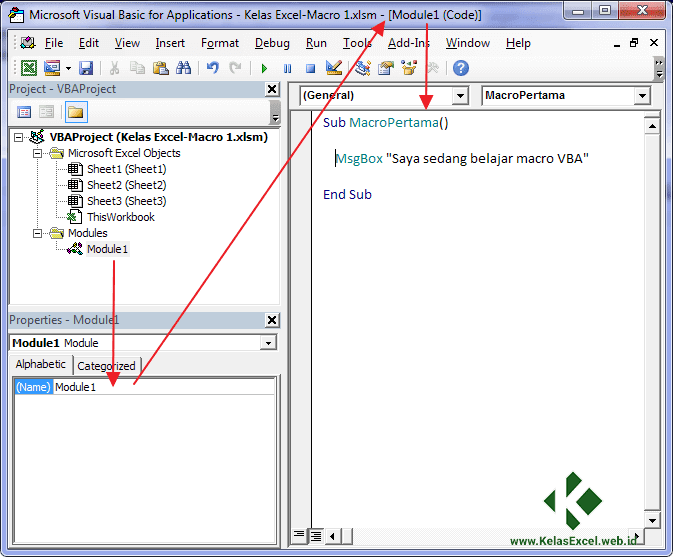Click the Undo arrow icon
673x557 pixels.
point(212,68)
